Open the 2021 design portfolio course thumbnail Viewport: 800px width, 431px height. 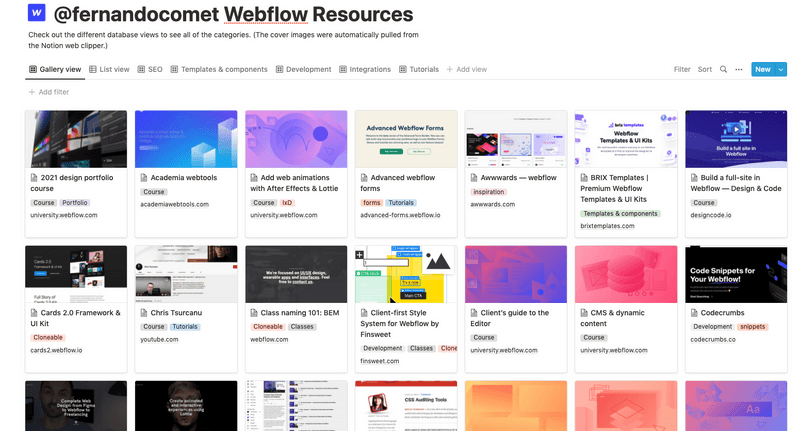click(x=76, y=139)
